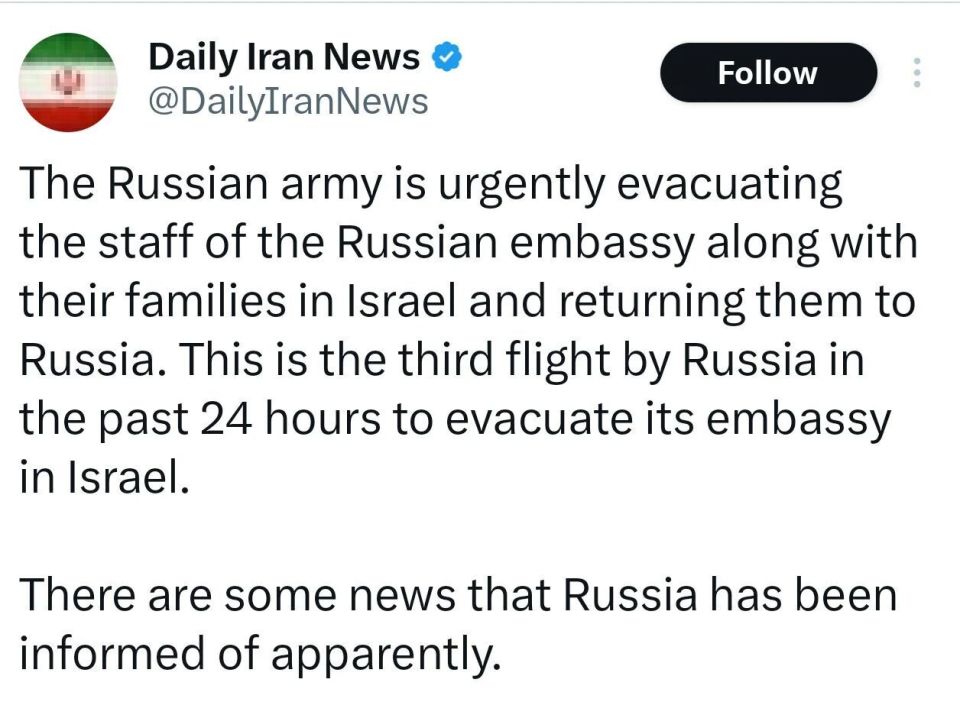Click the Iran flag profile avatar

pos(69,82)
